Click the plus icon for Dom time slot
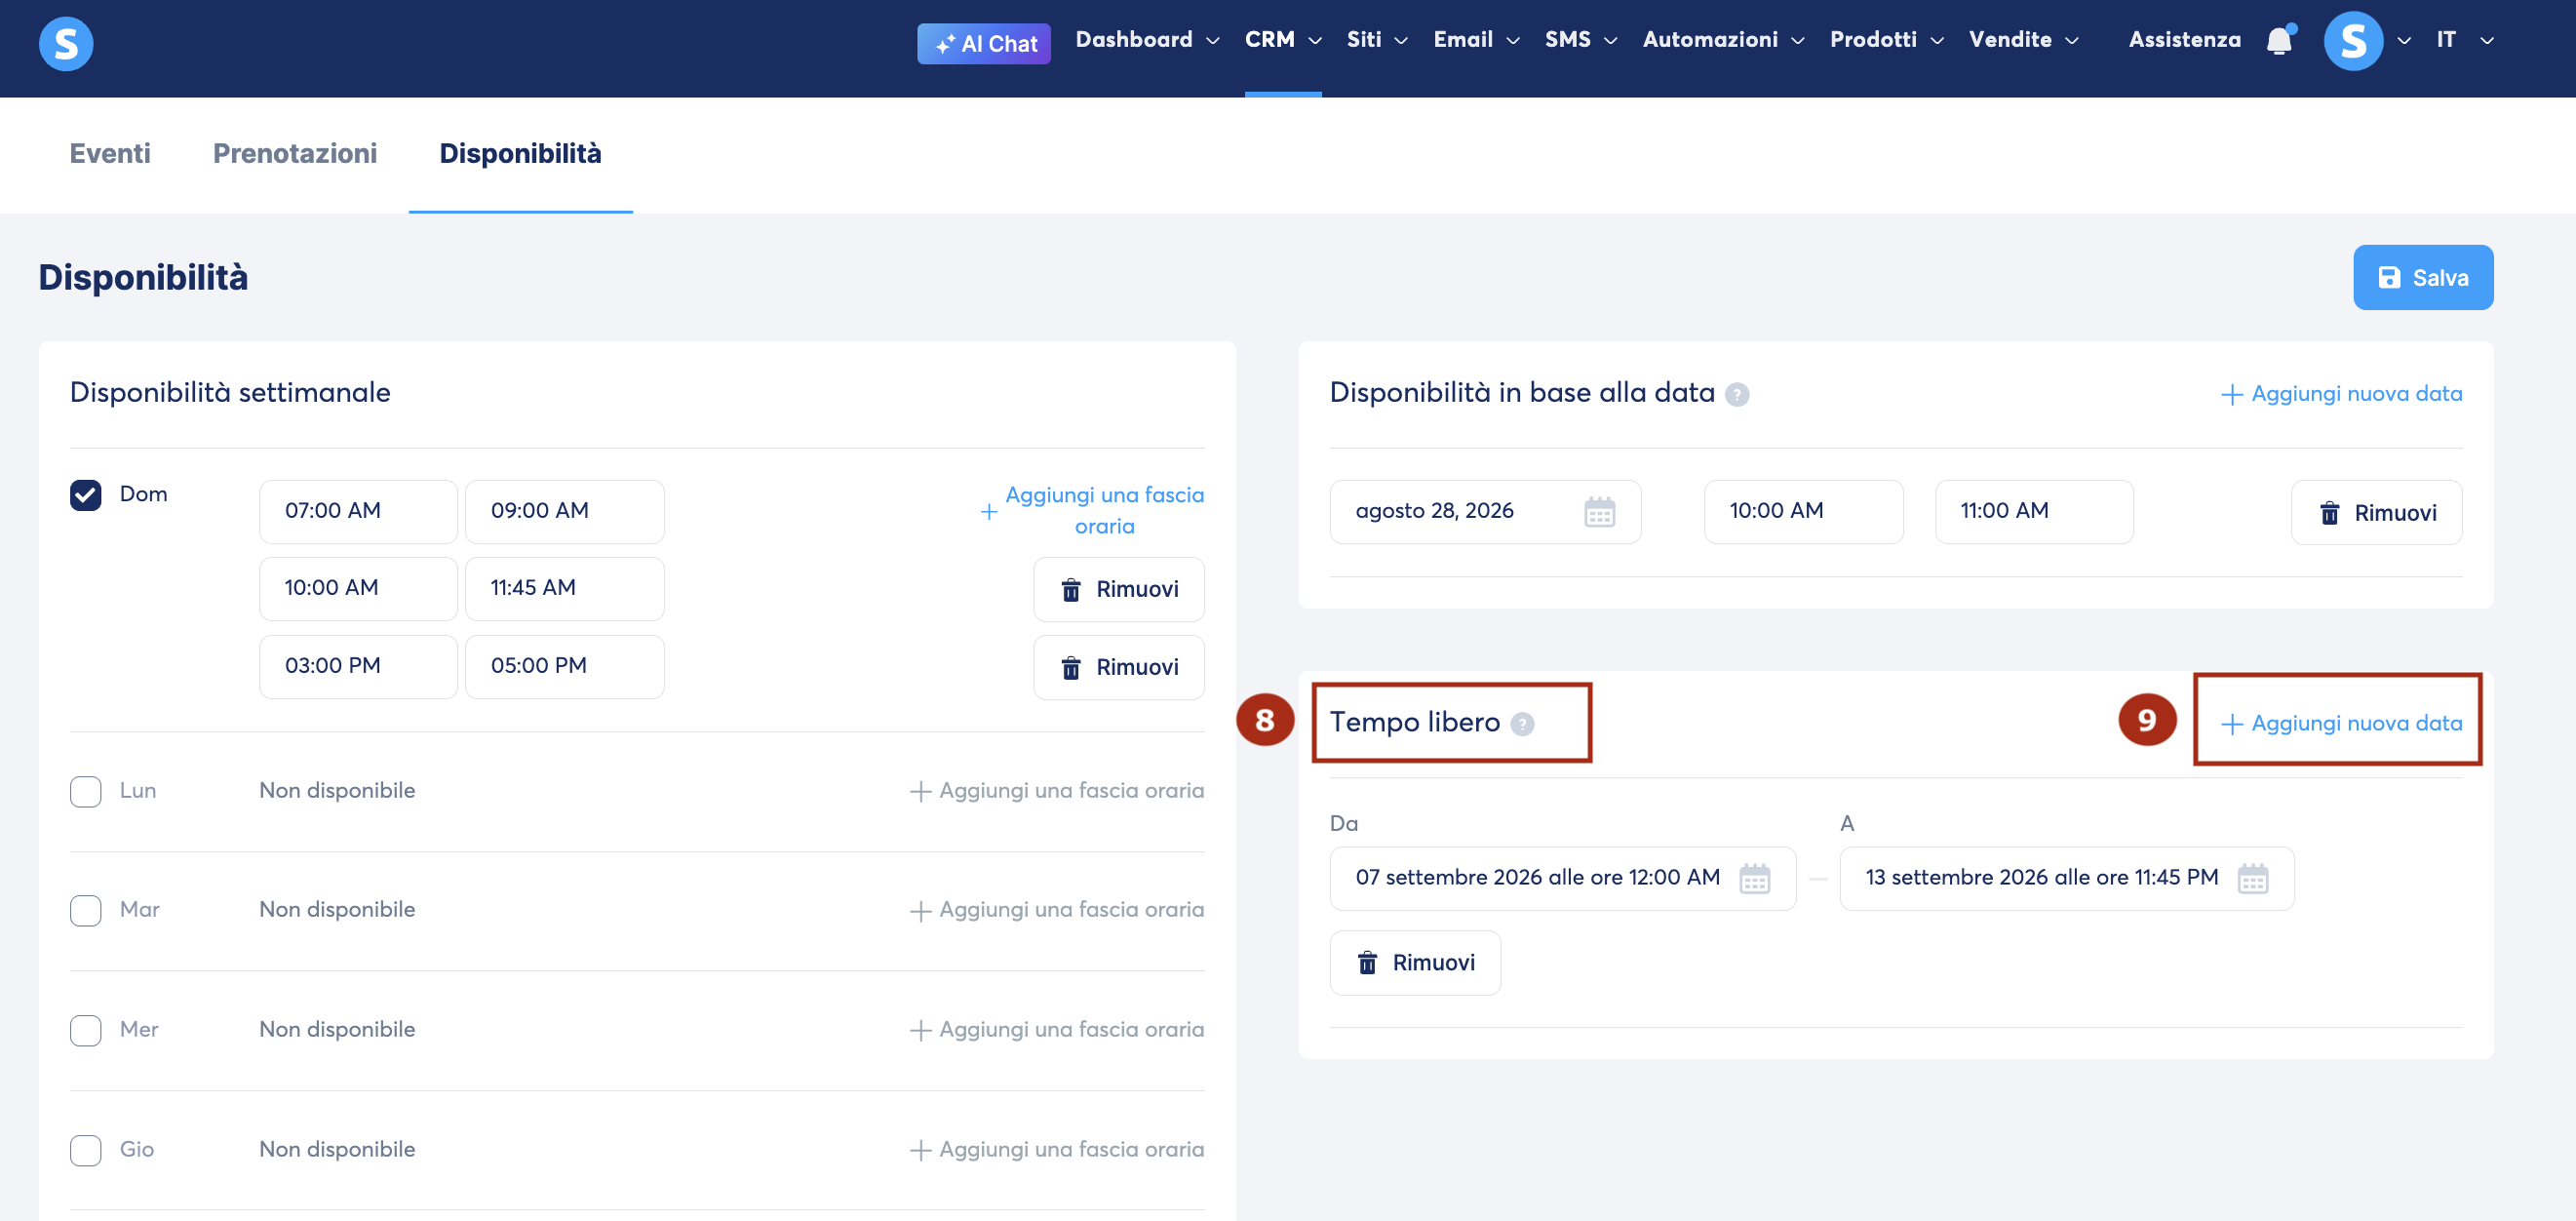 [x=989, y=511]
